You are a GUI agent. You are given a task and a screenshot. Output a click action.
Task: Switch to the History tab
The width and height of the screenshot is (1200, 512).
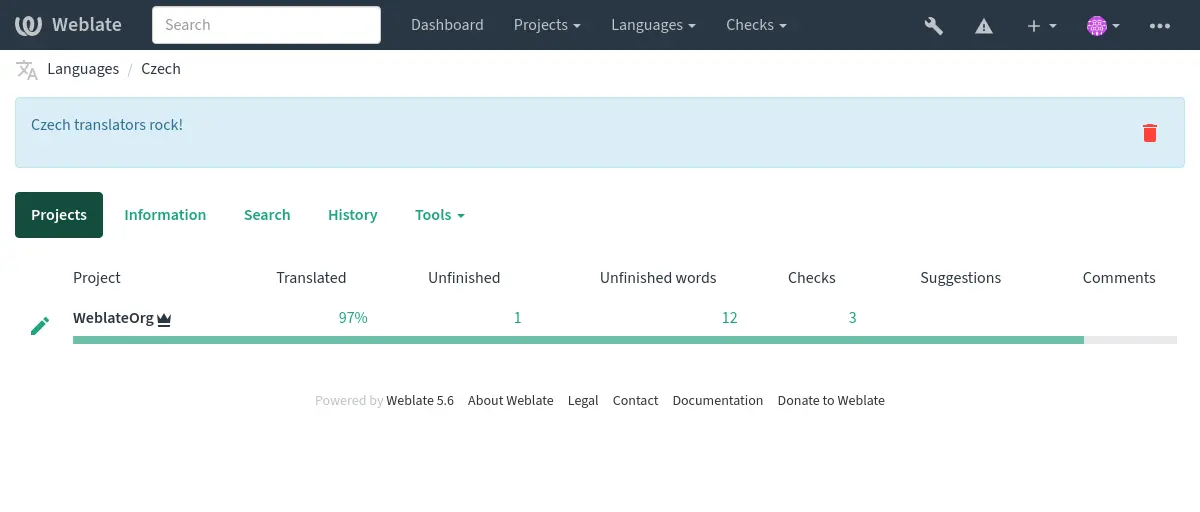[x=353, y=215]
